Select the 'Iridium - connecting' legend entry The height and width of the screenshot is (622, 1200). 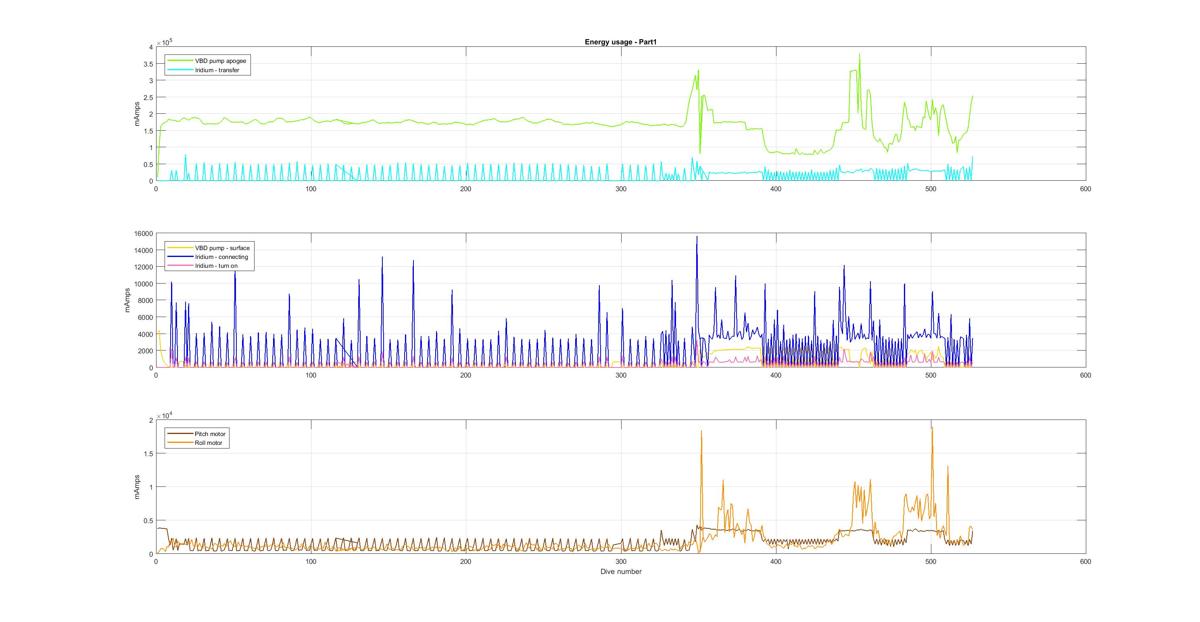[223, 257]
